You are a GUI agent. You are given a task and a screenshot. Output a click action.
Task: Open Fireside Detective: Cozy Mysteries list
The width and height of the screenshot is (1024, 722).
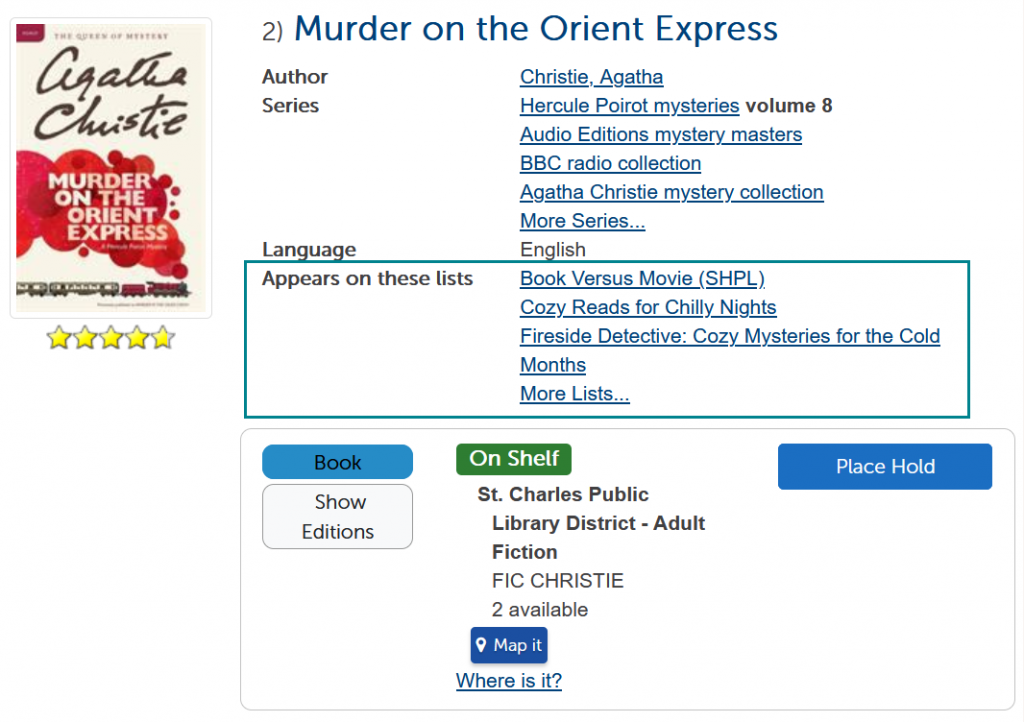point(729,351)
